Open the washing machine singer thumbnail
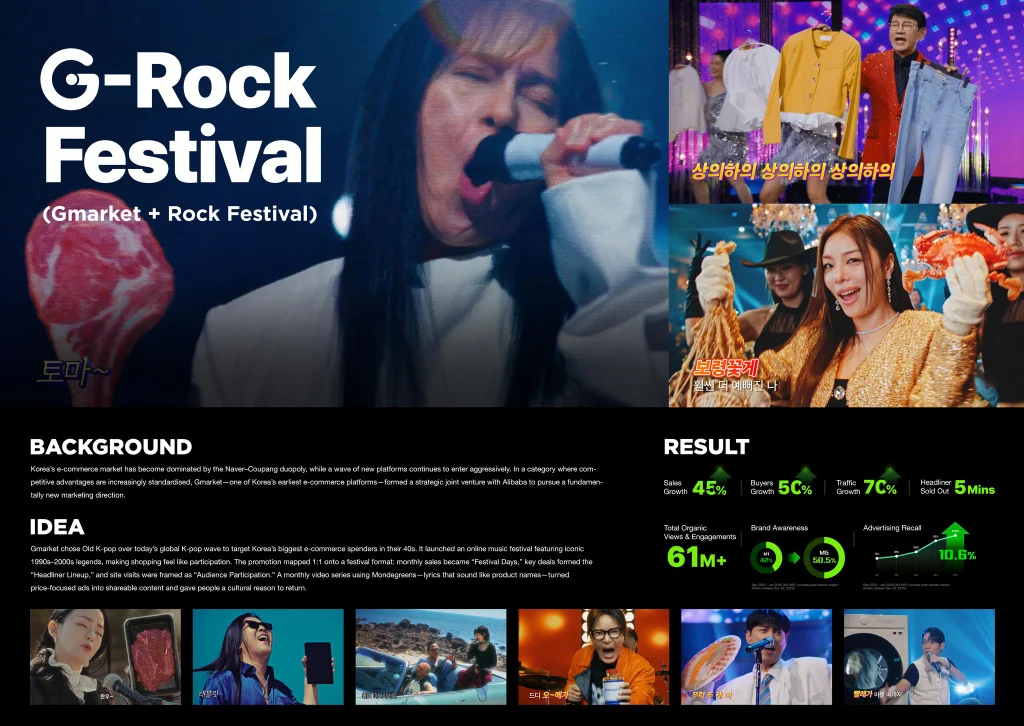 [x=919, y=657]
